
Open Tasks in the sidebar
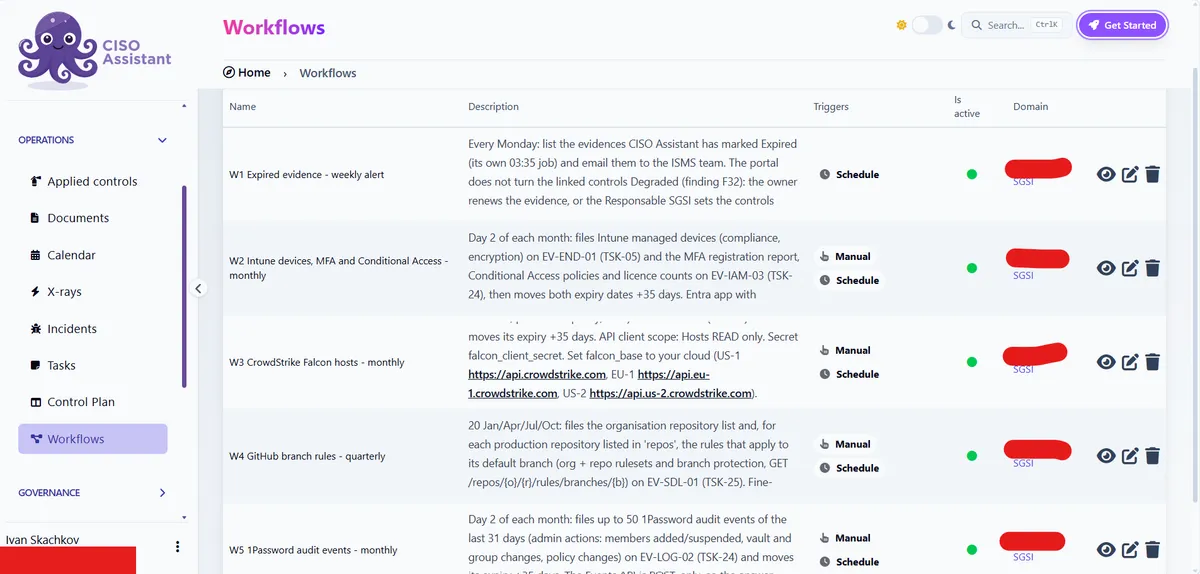coord(93,366)
